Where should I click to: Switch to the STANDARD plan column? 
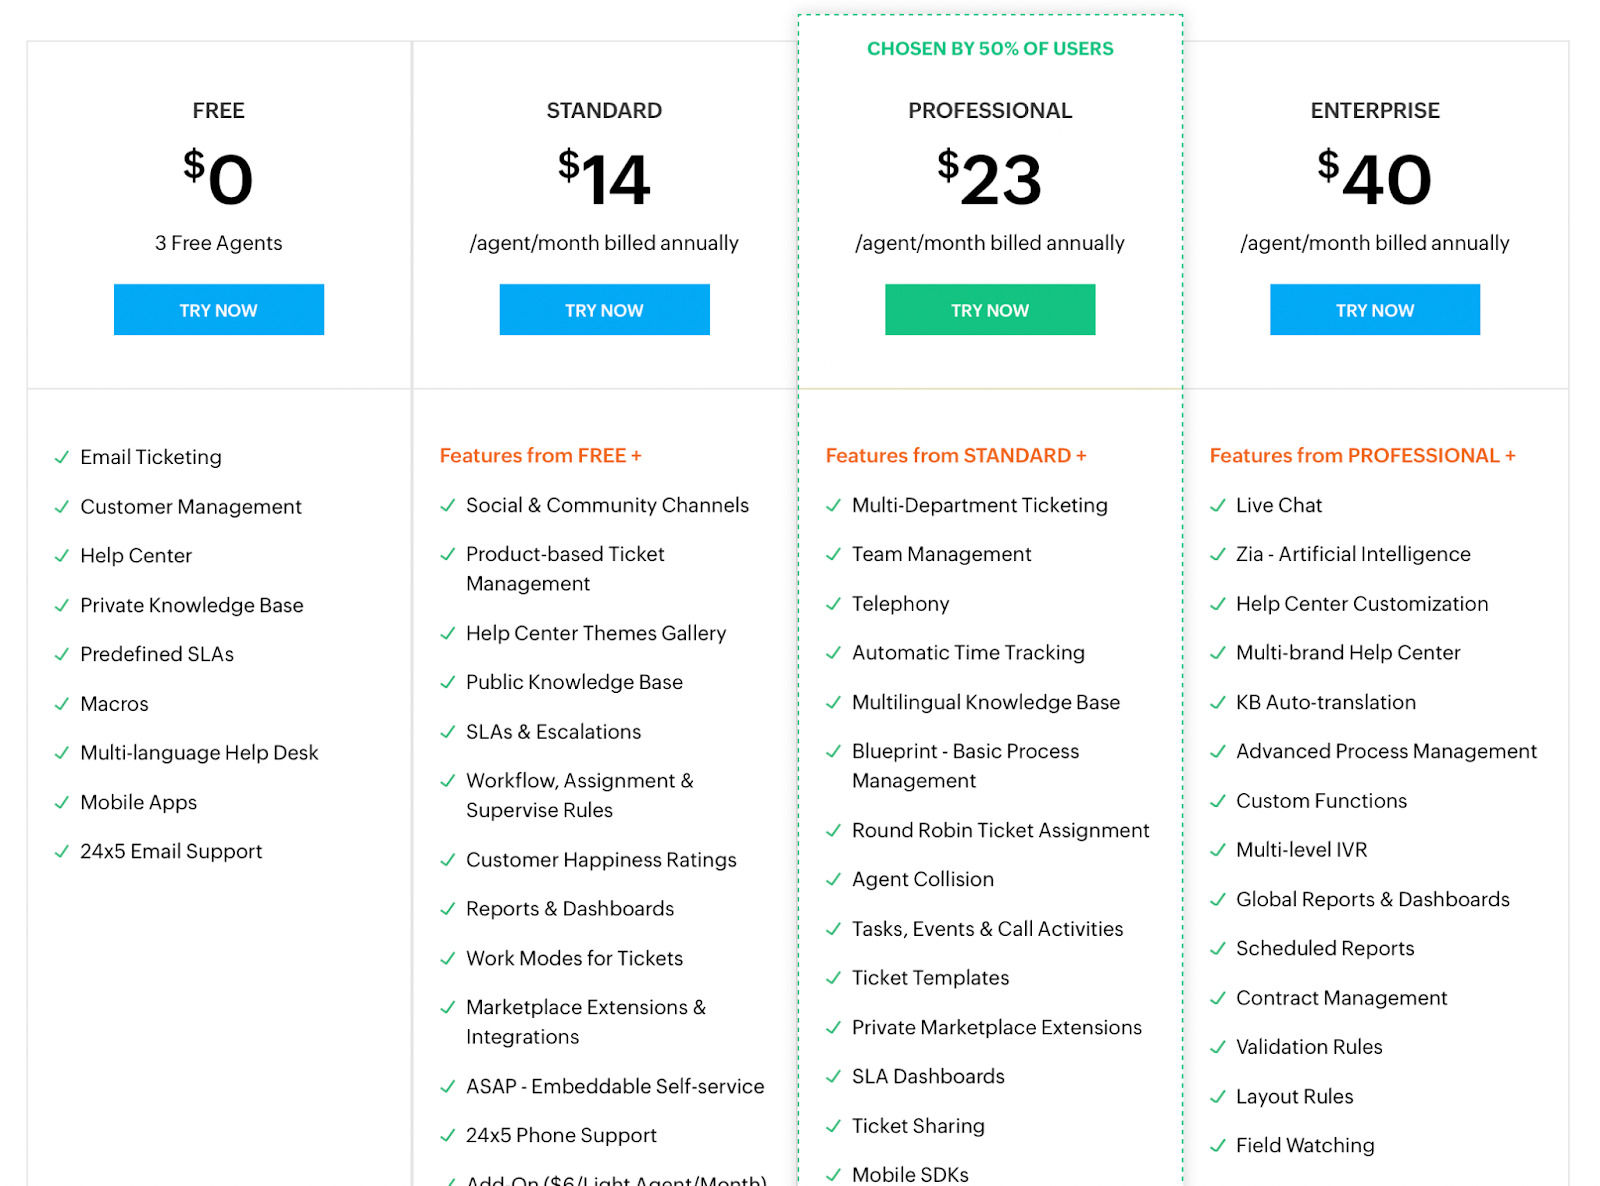click(x=604, y=111)
